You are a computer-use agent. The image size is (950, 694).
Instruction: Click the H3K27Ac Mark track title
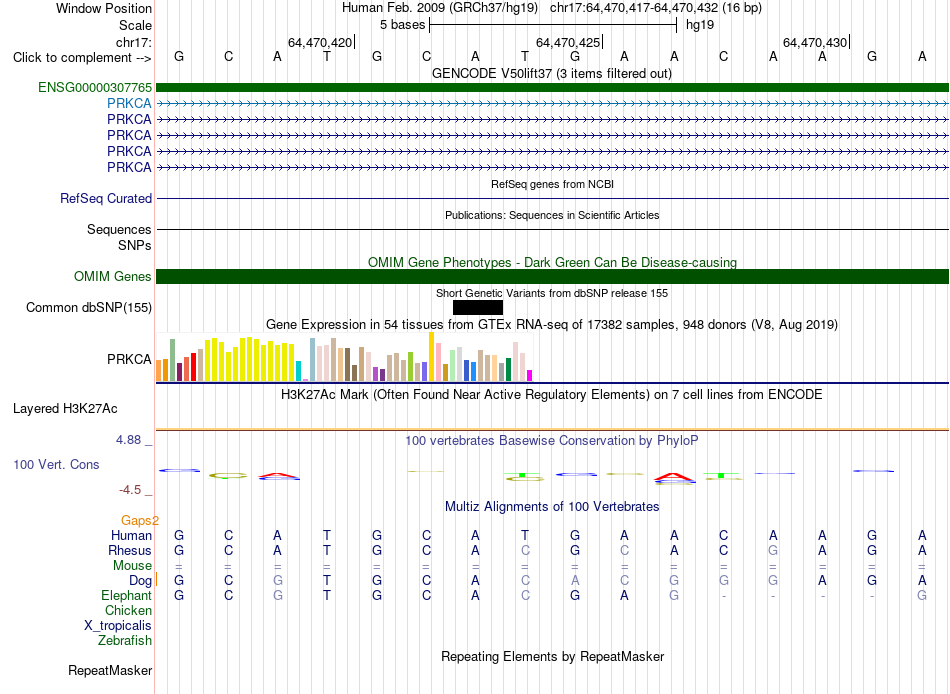(x=552, y=395)
